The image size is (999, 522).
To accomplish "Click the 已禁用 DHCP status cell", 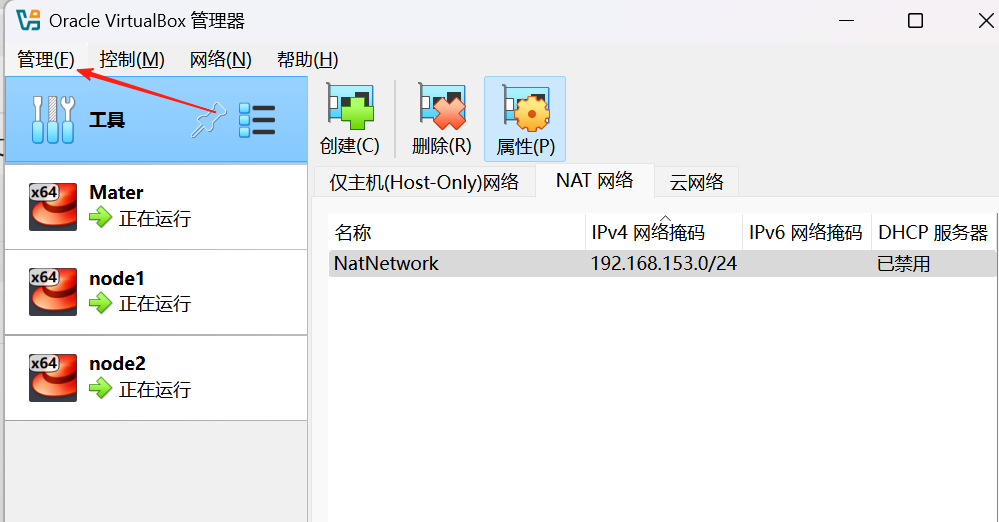I will [x=903, y=263].
